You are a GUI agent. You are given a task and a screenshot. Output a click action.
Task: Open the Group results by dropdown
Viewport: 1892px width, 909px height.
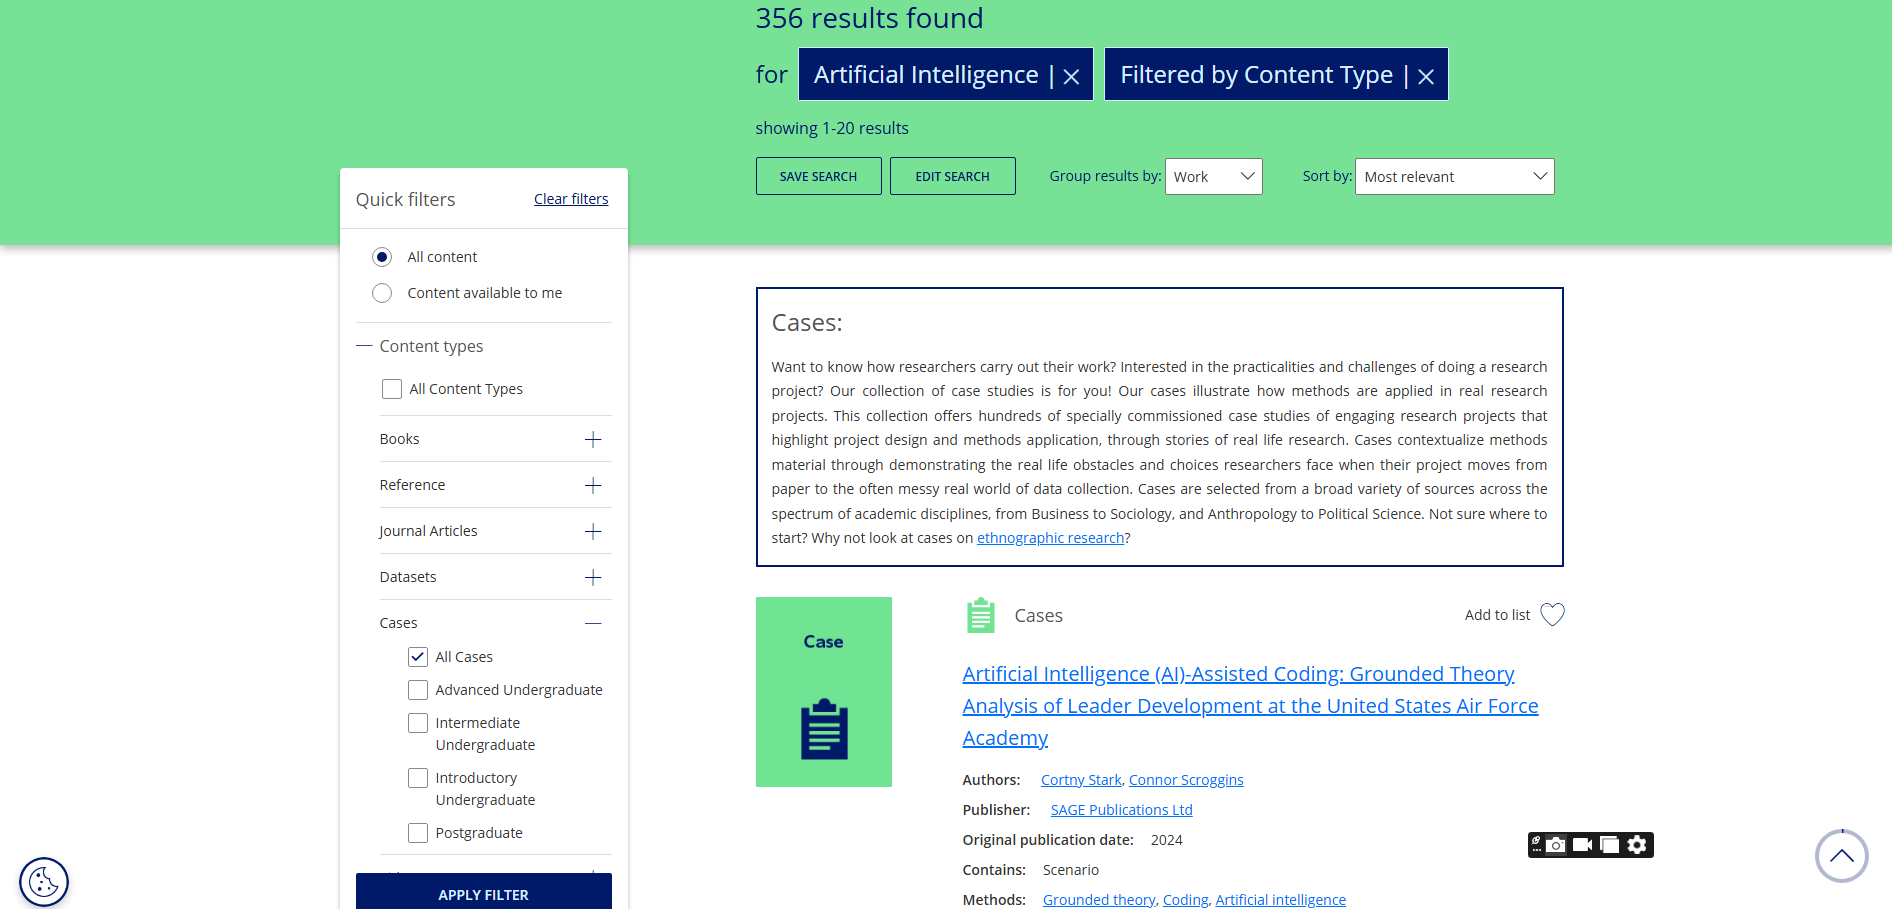pos(1213,177)
